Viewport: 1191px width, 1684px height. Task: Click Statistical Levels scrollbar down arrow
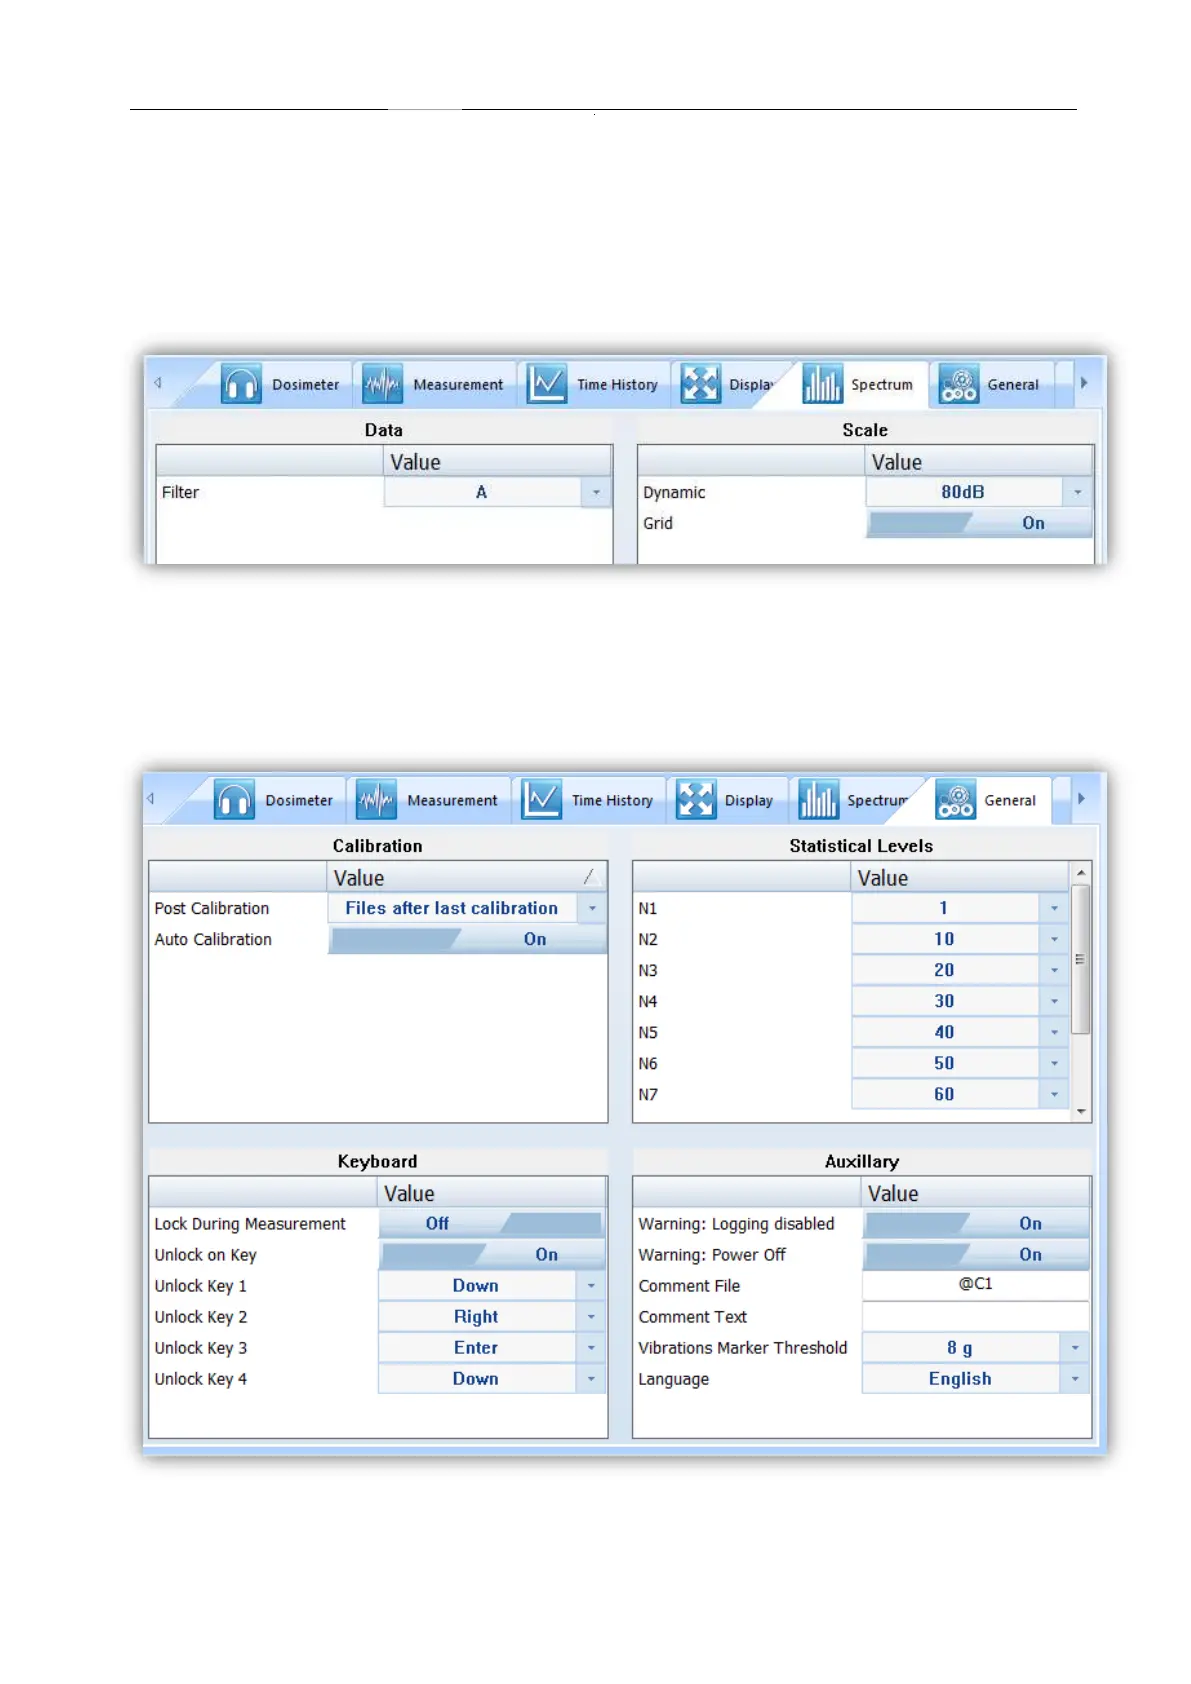click(1080, 1111)
